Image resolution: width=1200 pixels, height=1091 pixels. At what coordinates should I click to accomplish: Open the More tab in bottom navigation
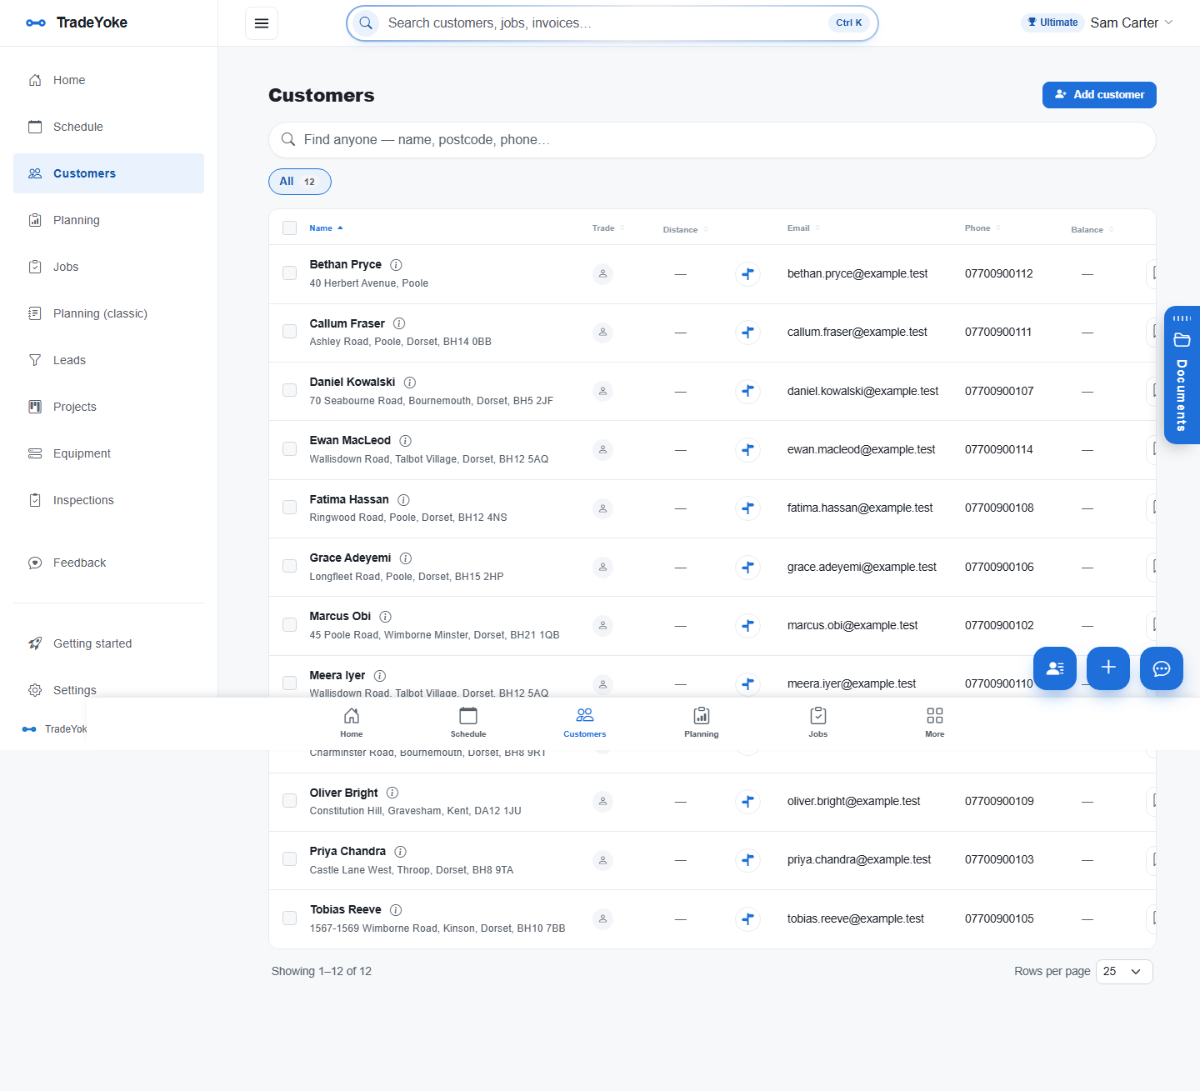pos(935,723)
